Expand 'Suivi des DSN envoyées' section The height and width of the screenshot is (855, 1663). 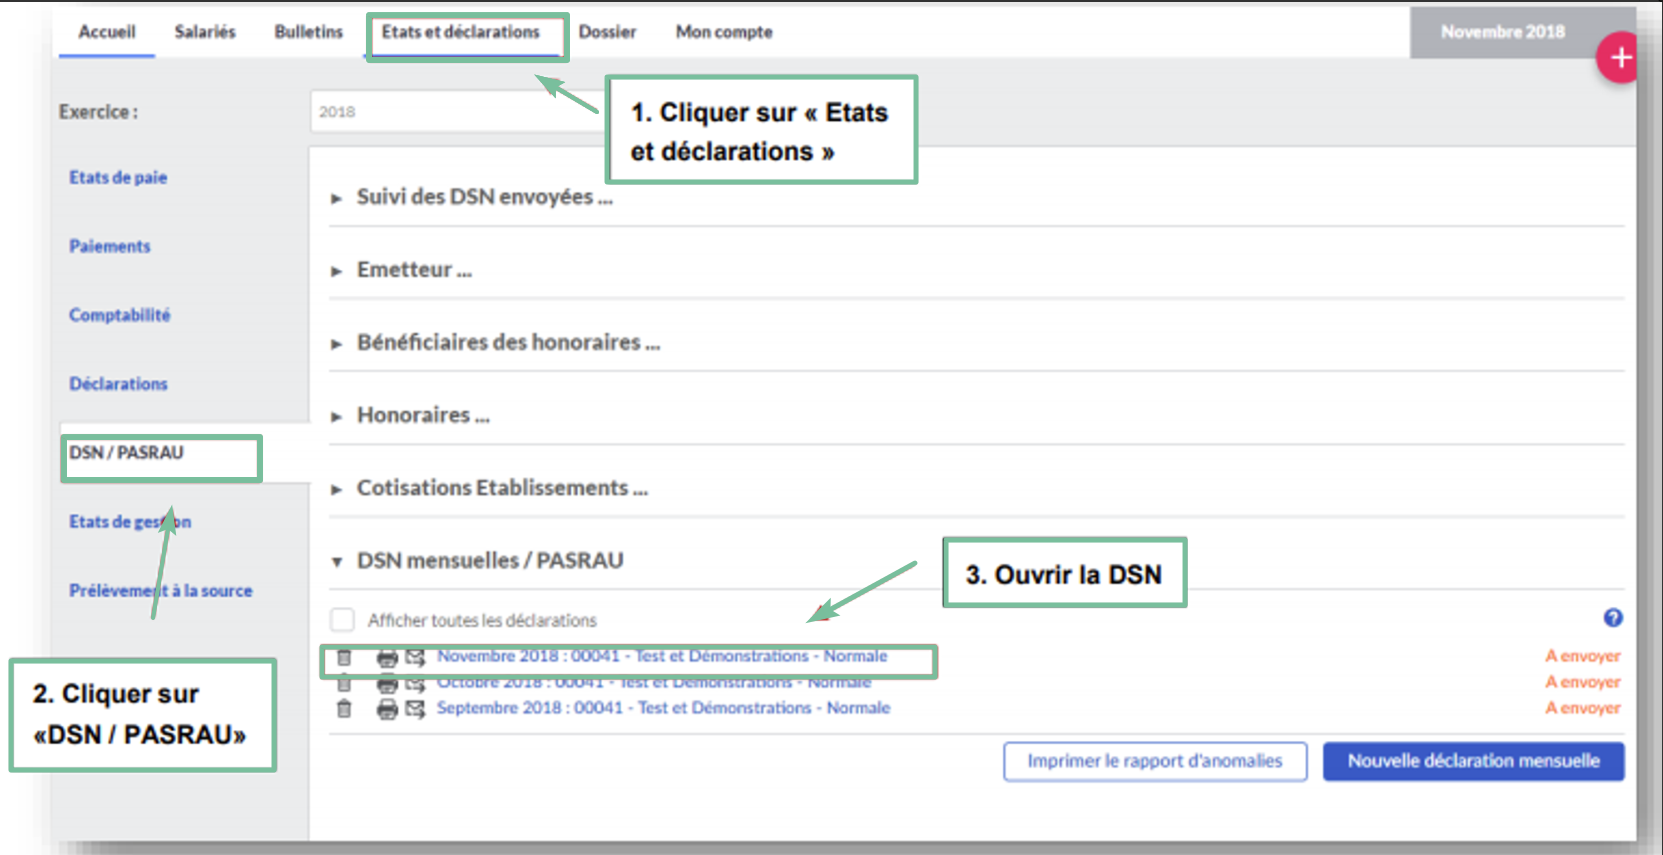point(484,197)
